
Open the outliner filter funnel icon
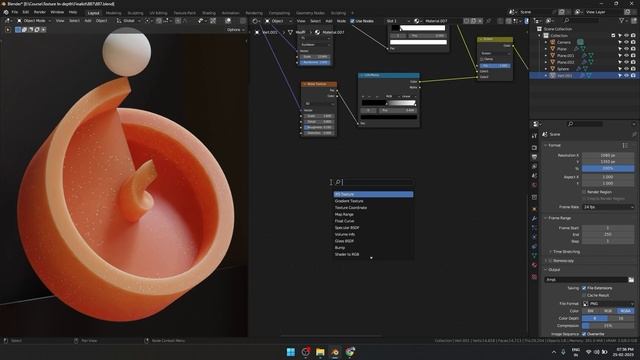(x=622, y=20)
